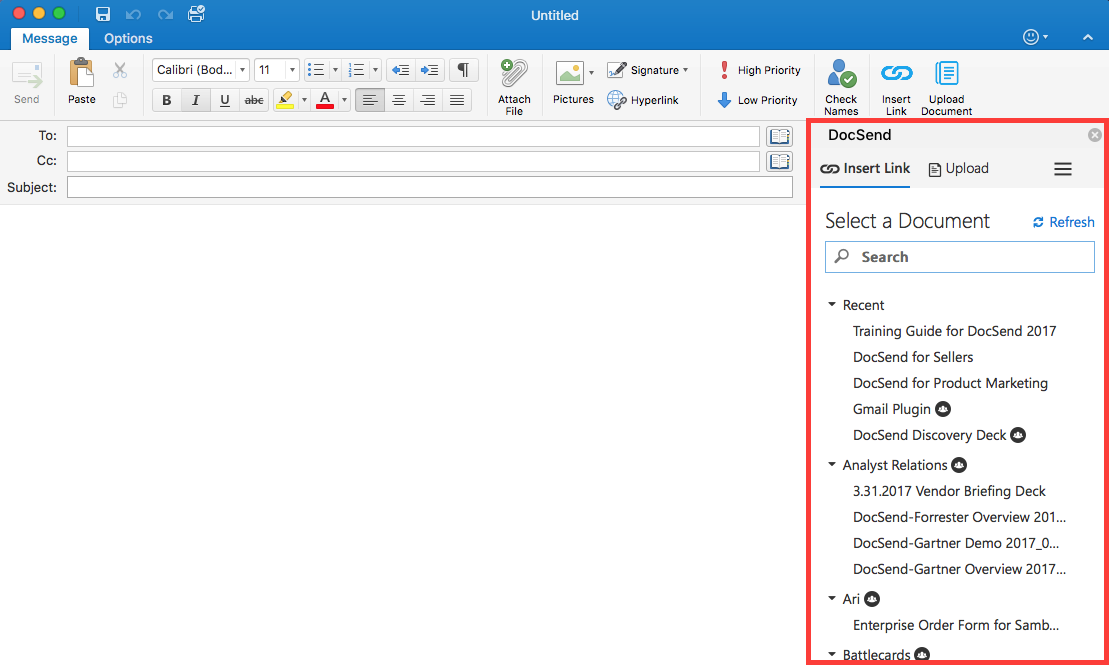Mark message as High Priority
1109x665 pixels.
tap(759, 70)
